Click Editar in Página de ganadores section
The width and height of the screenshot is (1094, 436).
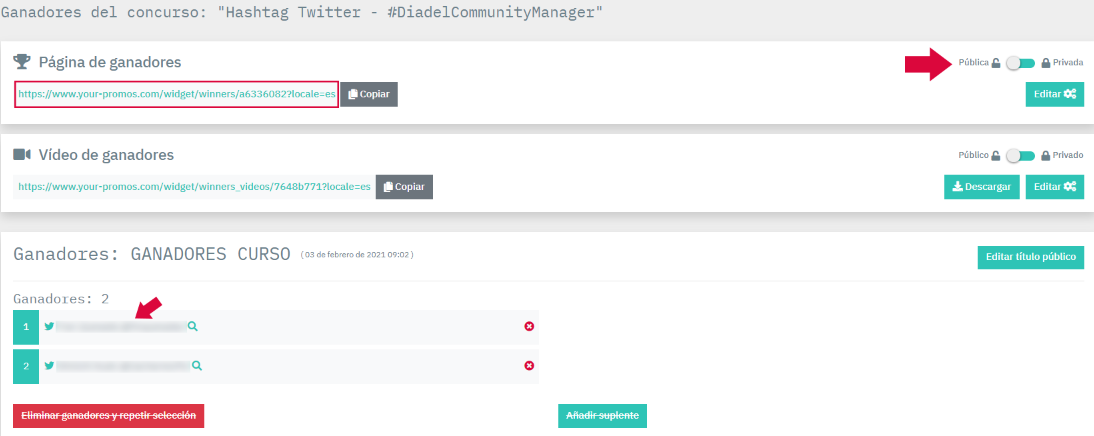(1054, 94)
